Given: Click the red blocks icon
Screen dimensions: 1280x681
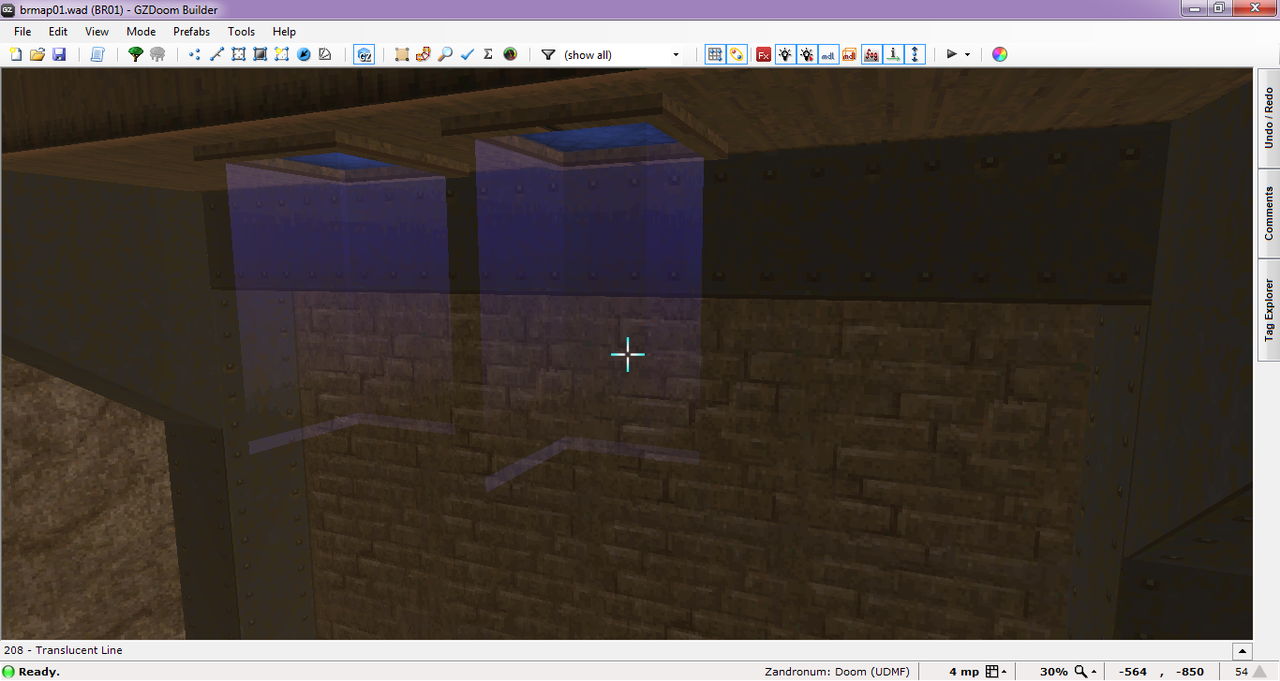Looking at the screenshot, I should pos(423,54).
